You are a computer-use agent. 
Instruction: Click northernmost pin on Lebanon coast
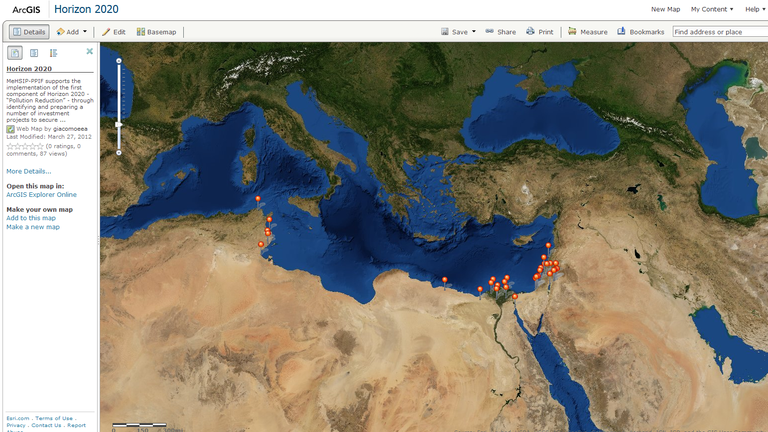(x=549, y=246)
